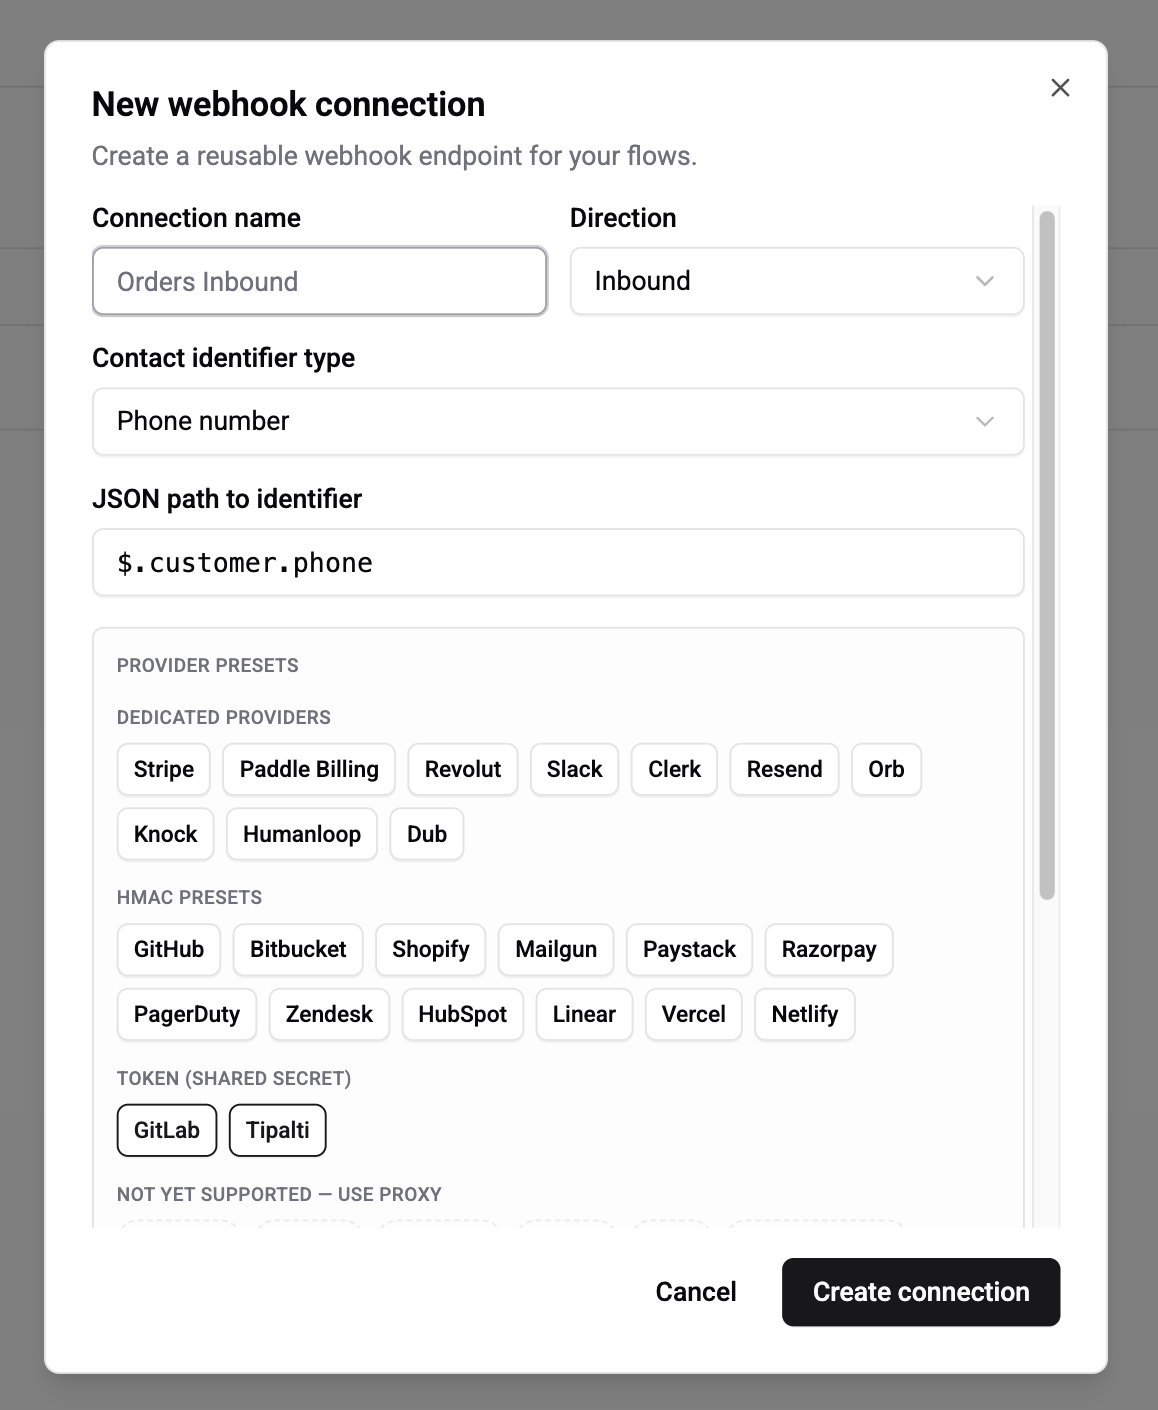1158x1410 pixels.
Task: Select the Paddle Billing preset
Action: [308, 769]
